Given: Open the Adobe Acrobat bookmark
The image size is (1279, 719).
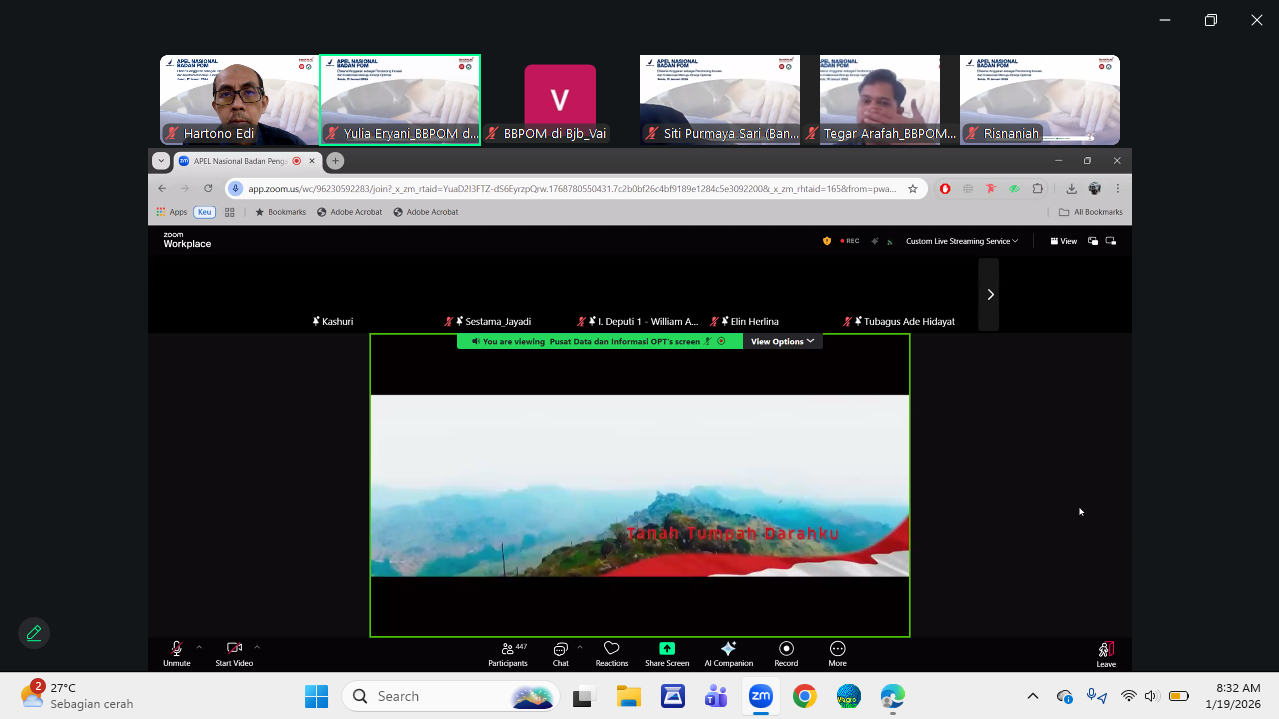Looking at the screenshot, I should [349, 212].
